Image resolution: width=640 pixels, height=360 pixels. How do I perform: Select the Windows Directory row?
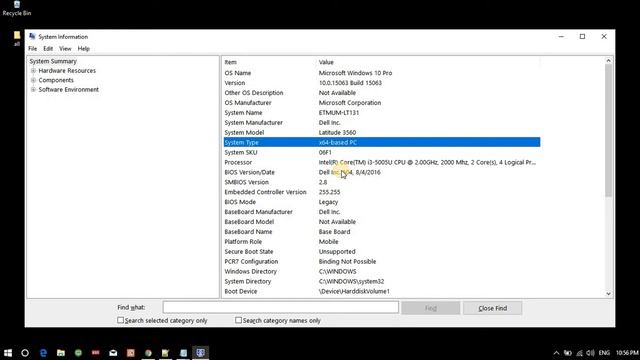[x=382, y=271]
